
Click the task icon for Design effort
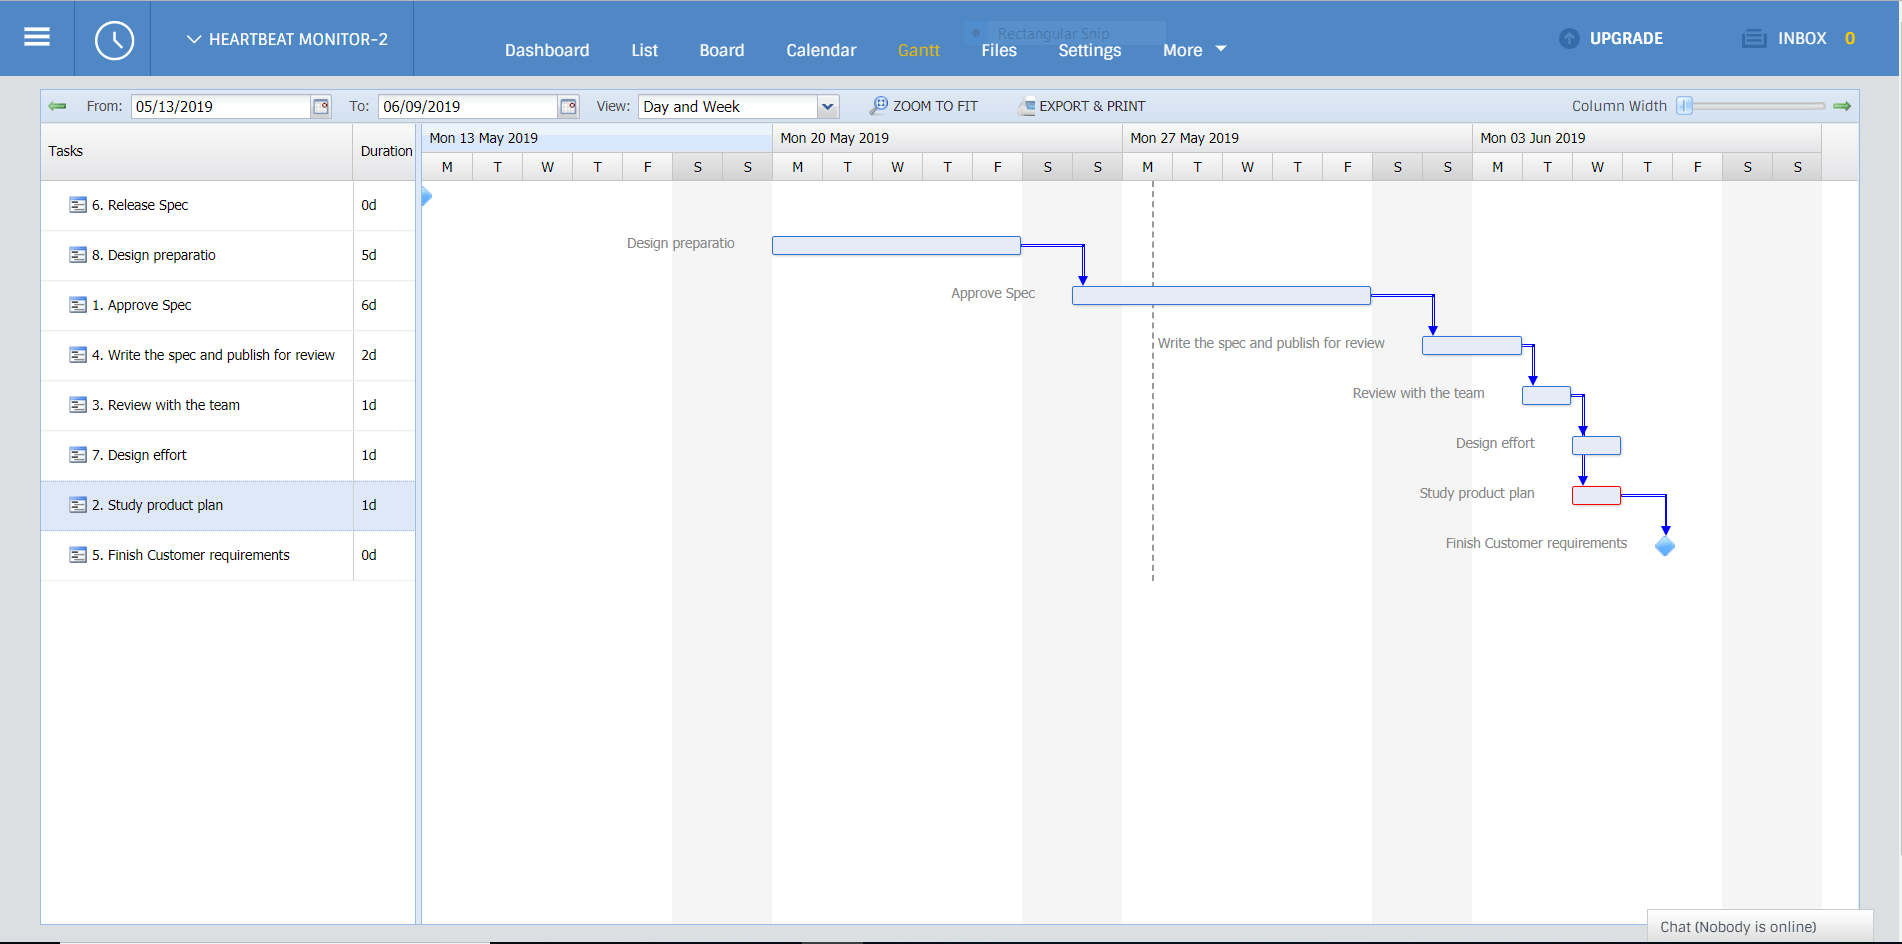(78, 455)
